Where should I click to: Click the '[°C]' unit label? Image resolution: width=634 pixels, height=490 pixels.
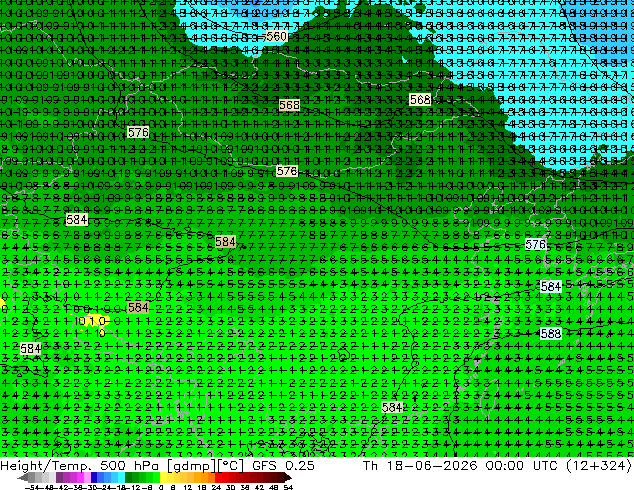point(230,466)
